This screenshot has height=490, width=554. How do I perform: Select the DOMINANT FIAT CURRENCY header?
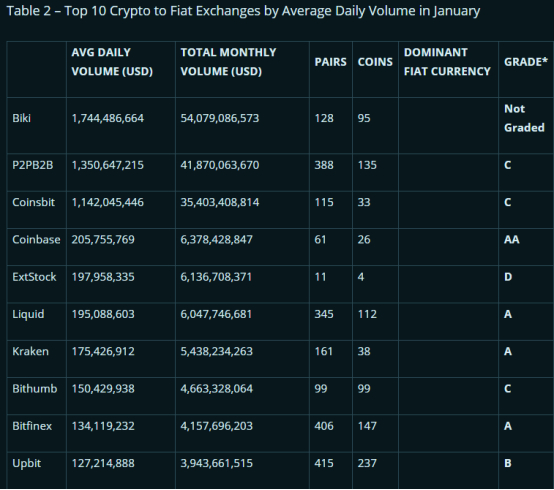pos(447,62)
